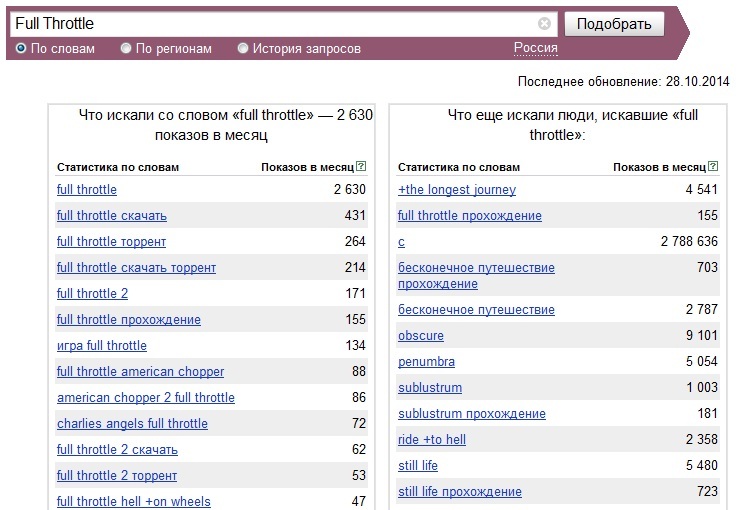Open 'american chopper 2 full throttle' link
Screen dimensions: 744x510
tap(146, 398)
